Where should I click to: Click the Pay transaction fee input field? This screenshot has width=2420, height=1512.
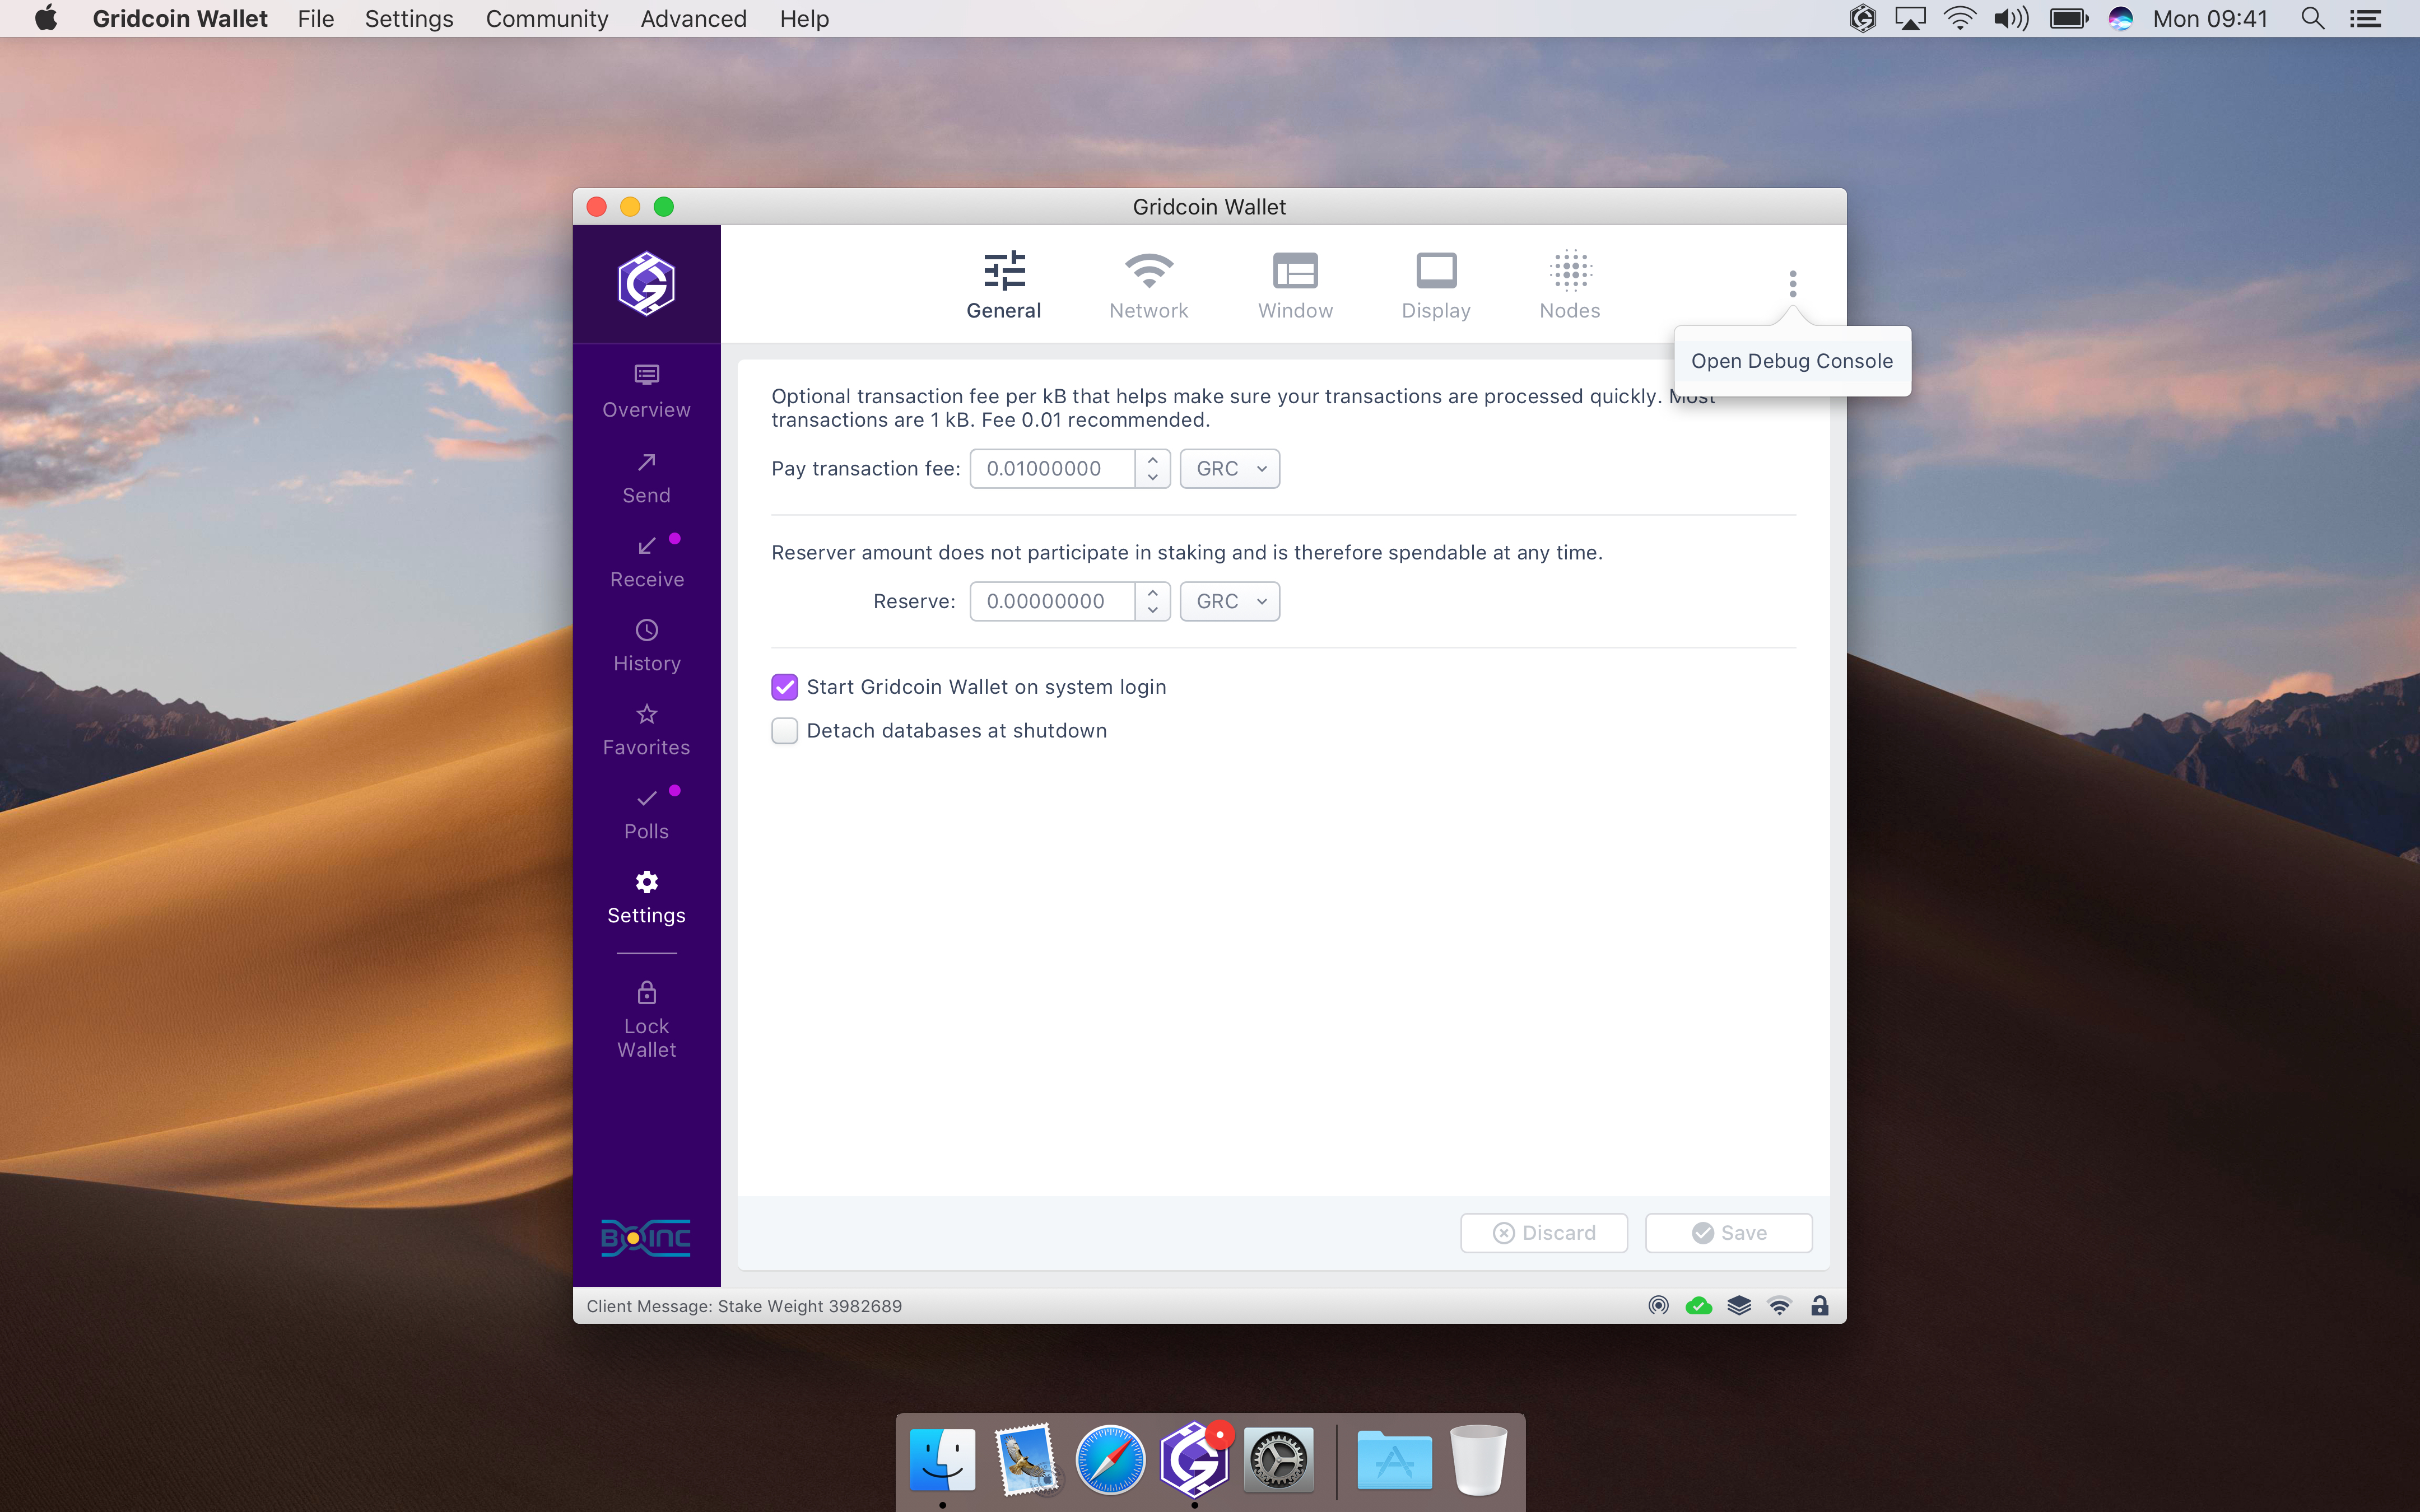click(1052, 469)
